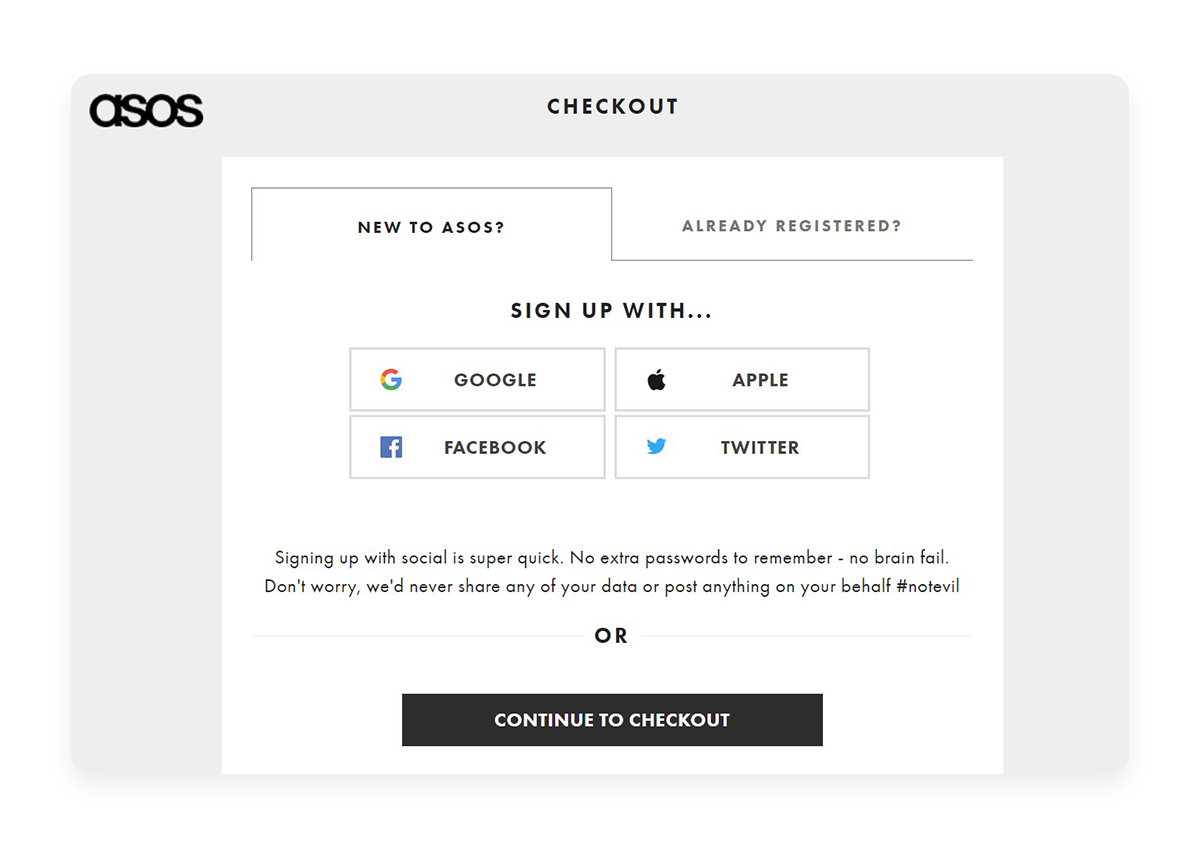Open the Already Registered? tab

[792, 225]
